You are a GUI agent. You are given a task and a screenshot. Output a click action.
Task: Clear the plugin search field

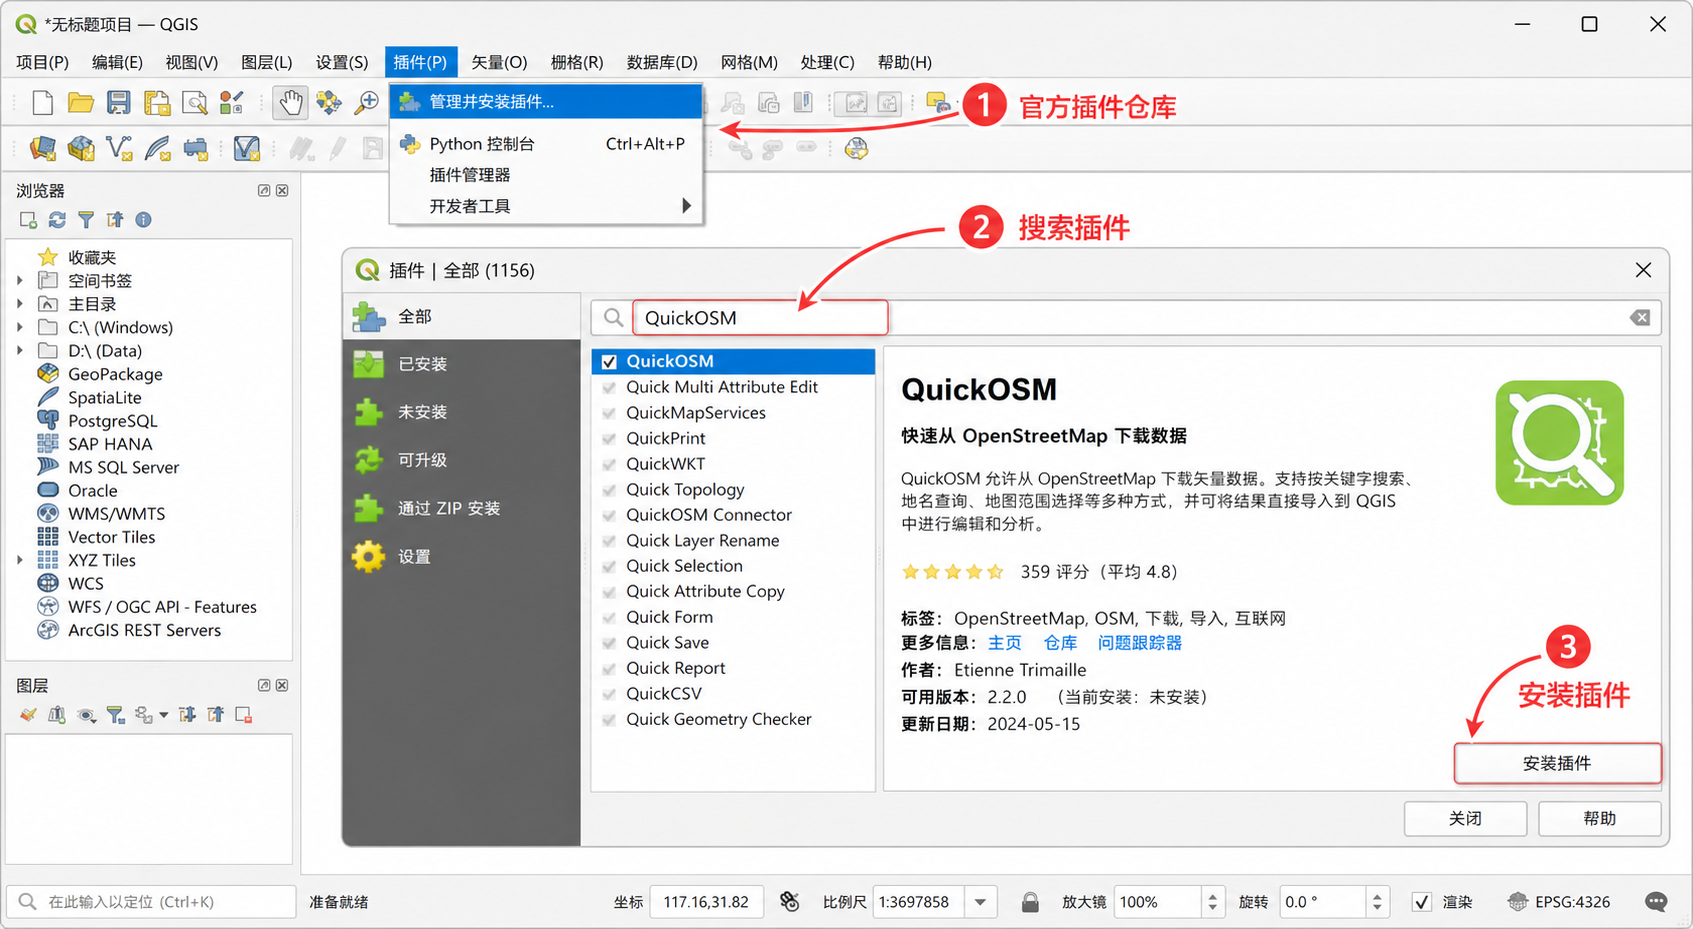point(1640,318)
